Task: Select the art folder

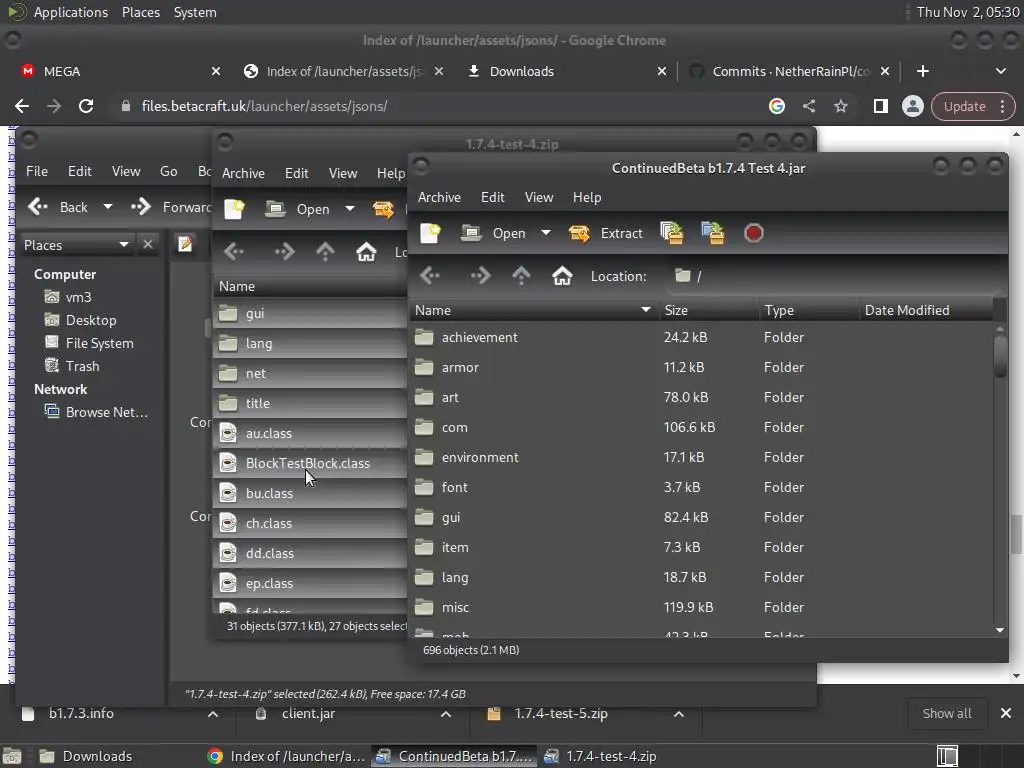Action: (702, 398)
